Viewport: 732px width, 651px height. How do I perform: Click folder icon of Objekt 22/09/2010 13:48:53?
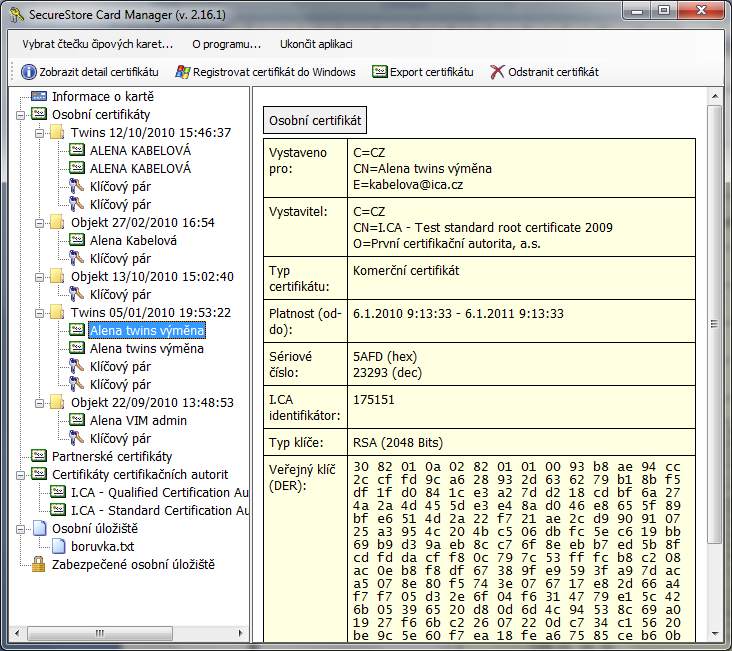57,402
